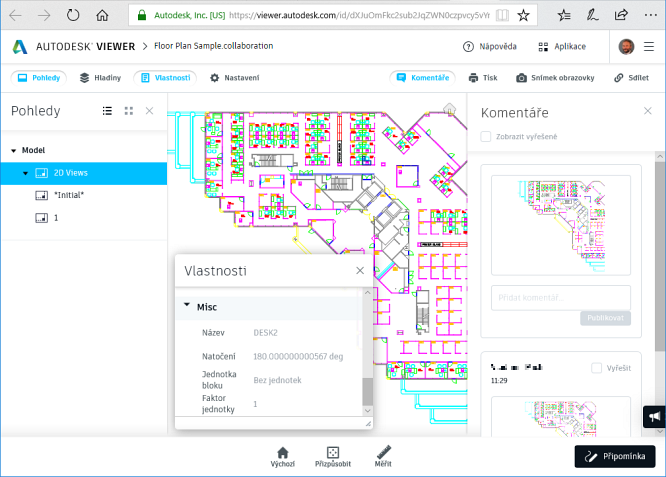Open the favorites hub icon
666x477 pixels.
coord(564,16)
